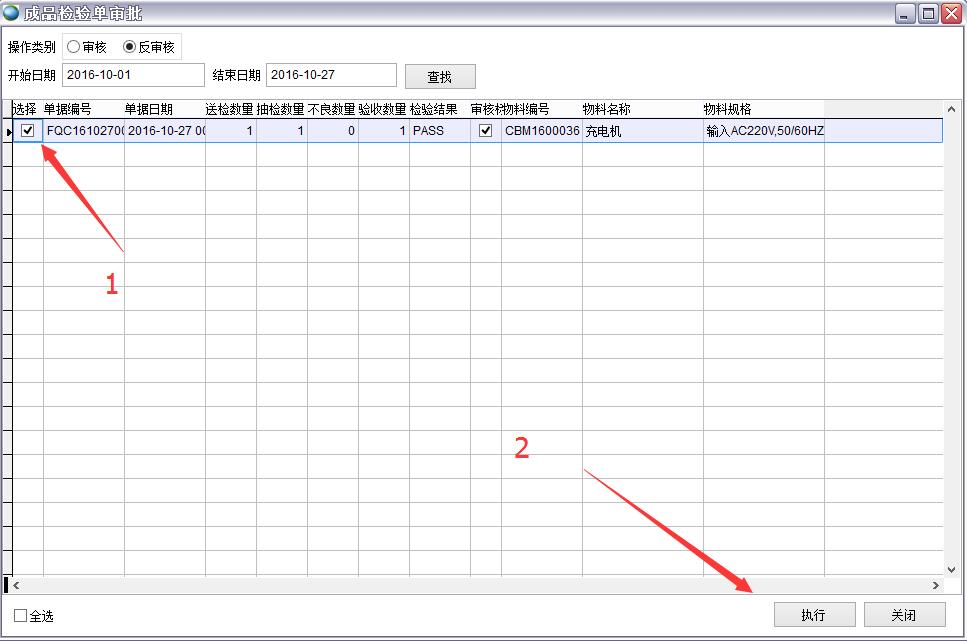The width and height of the screenshot is (967, 641).
Task: Maximize the 成品检验单审批 window
Action: click(x=927, y=13)
